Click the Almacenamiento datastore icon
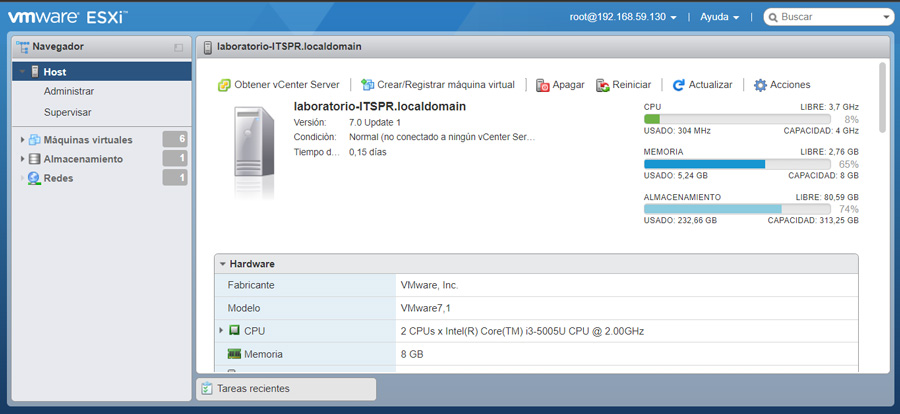 [34, 158]
